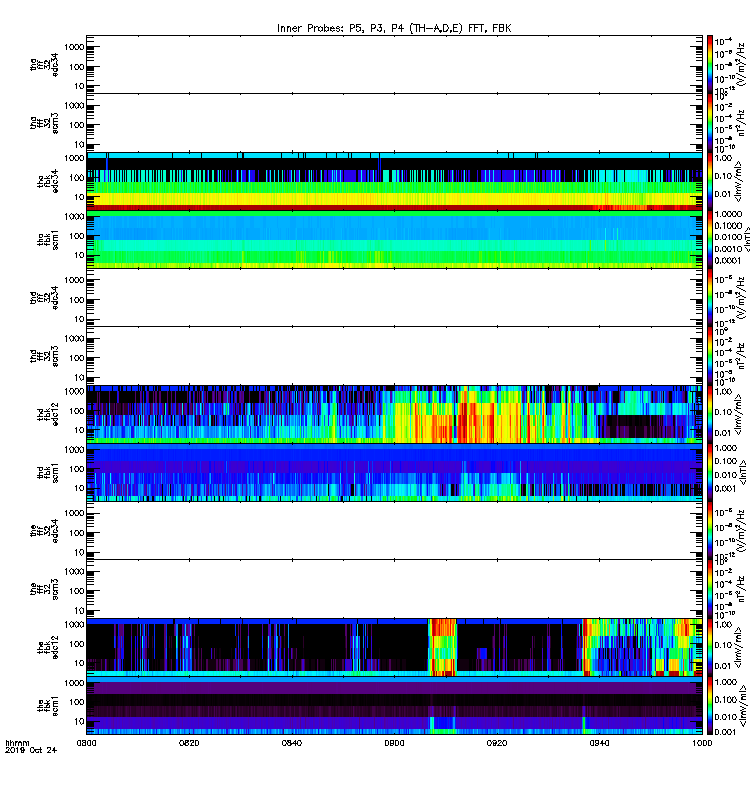This screenshot has width=750, height=800.
Task: Click the 'the fbk edc12' panel label
Action: pyautogui.click(x=47, y=647)
